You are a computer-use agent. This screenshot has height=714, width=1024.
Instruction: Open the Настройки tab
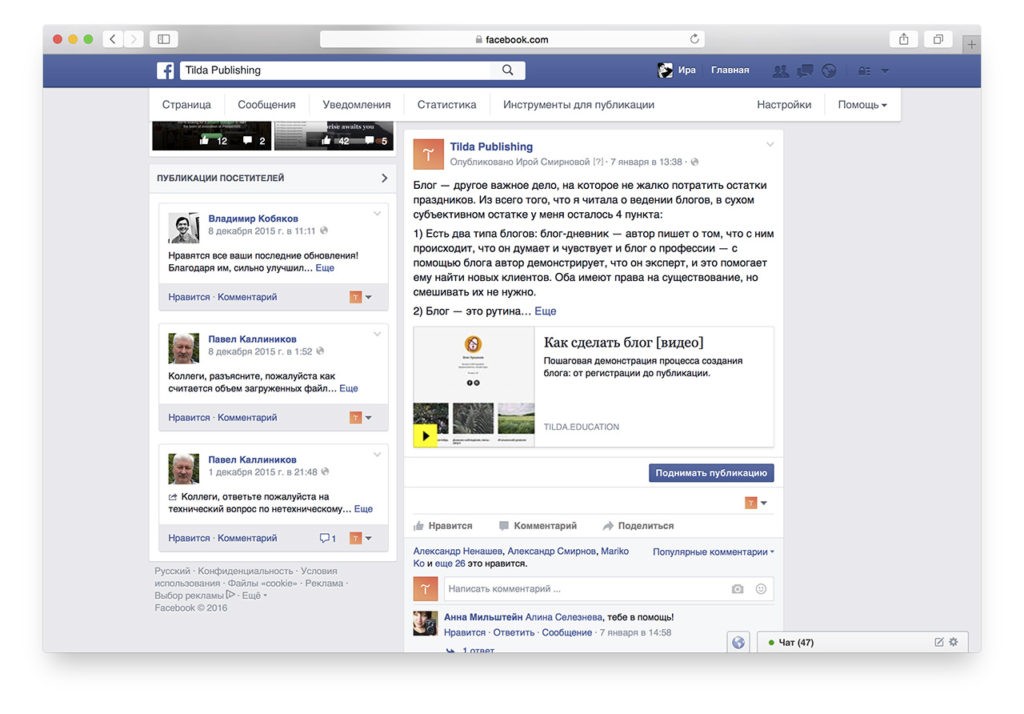click(x=784, y=105)
